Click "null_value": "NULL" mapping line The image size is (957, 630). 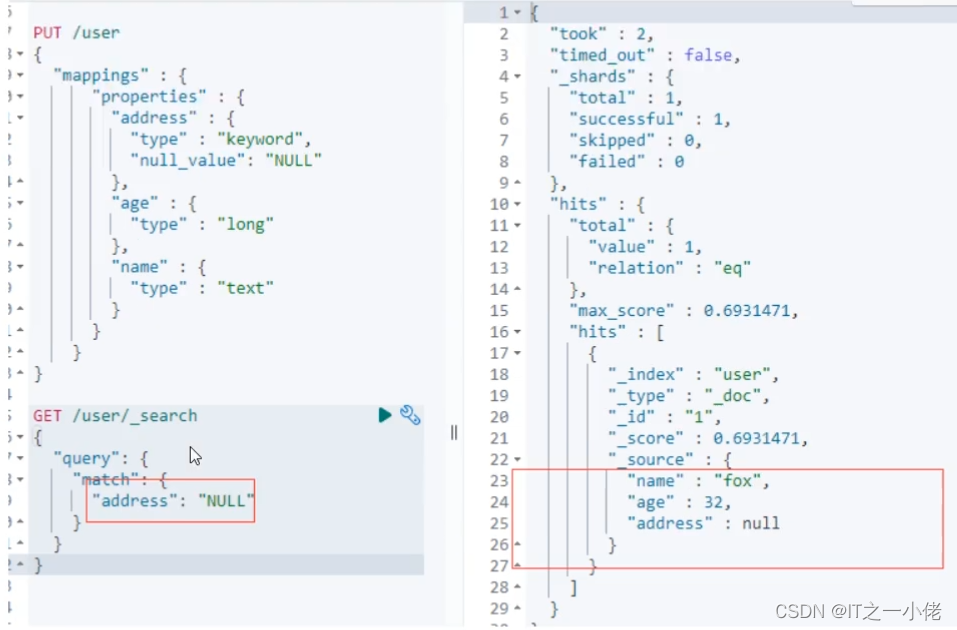coord(226,161)
